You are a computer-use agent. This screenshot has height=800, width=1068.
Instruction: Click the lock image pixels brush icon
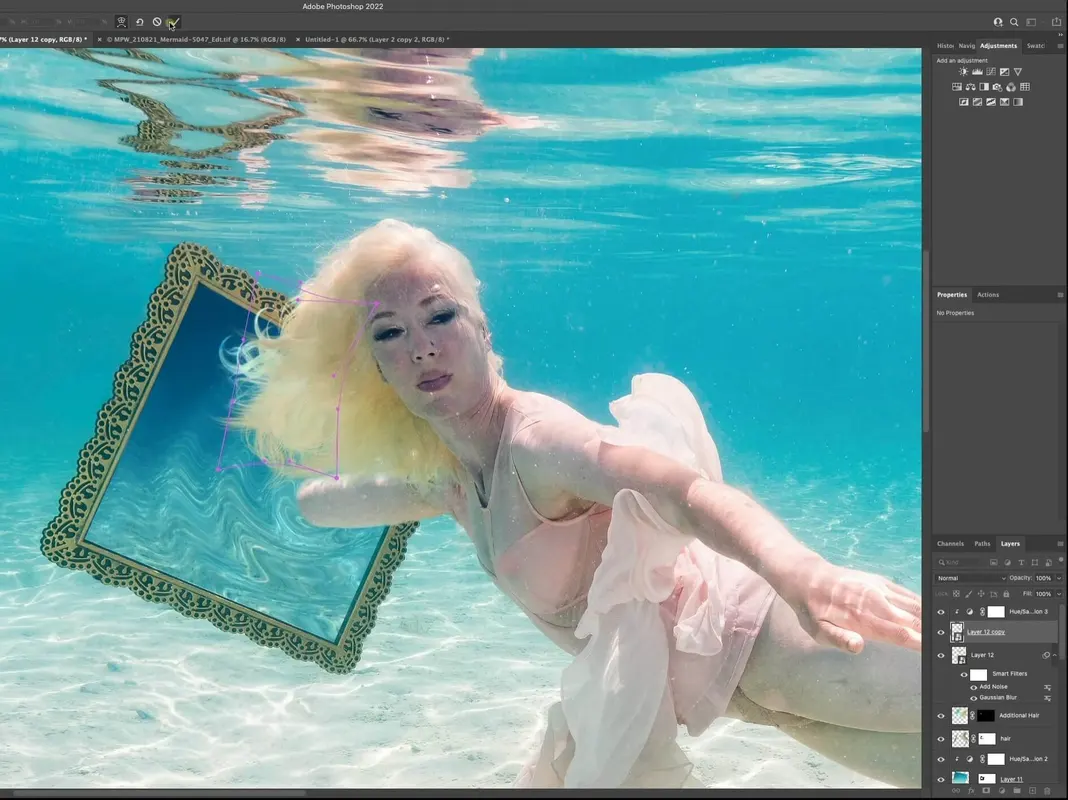(x=969, y=594)
